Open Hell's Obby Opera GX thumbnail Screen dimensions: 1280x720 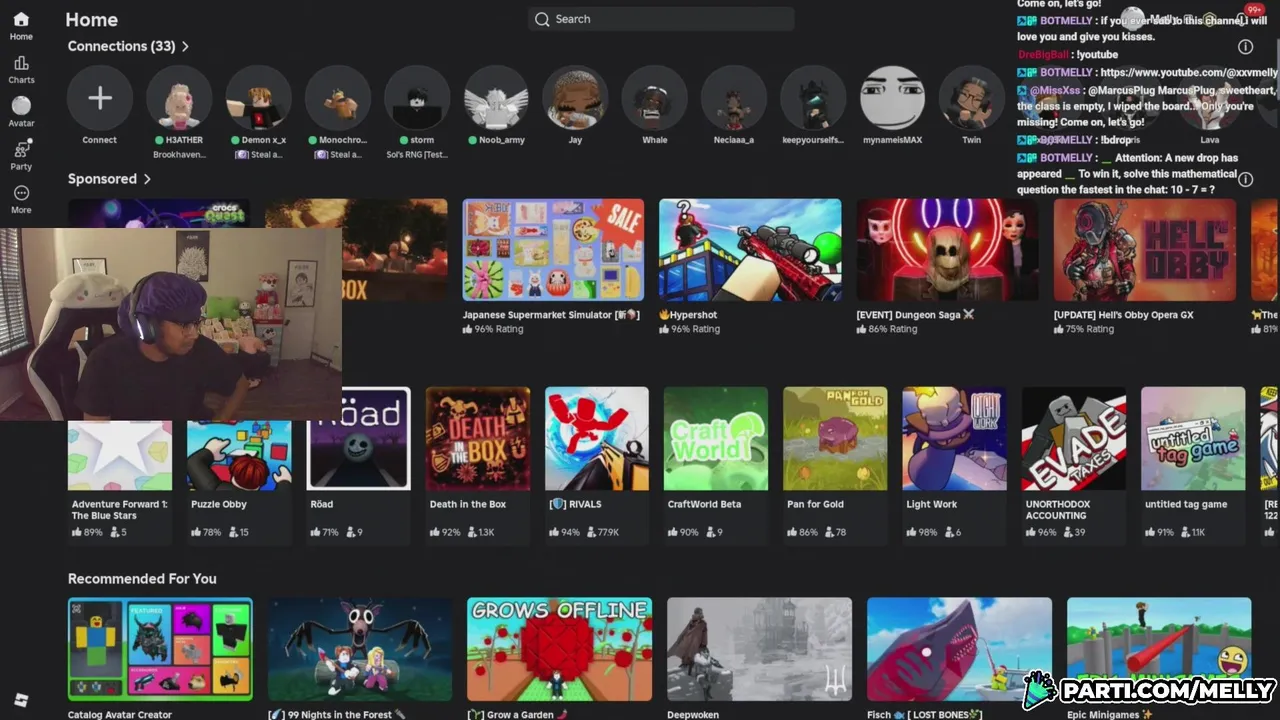point(1144,250)
